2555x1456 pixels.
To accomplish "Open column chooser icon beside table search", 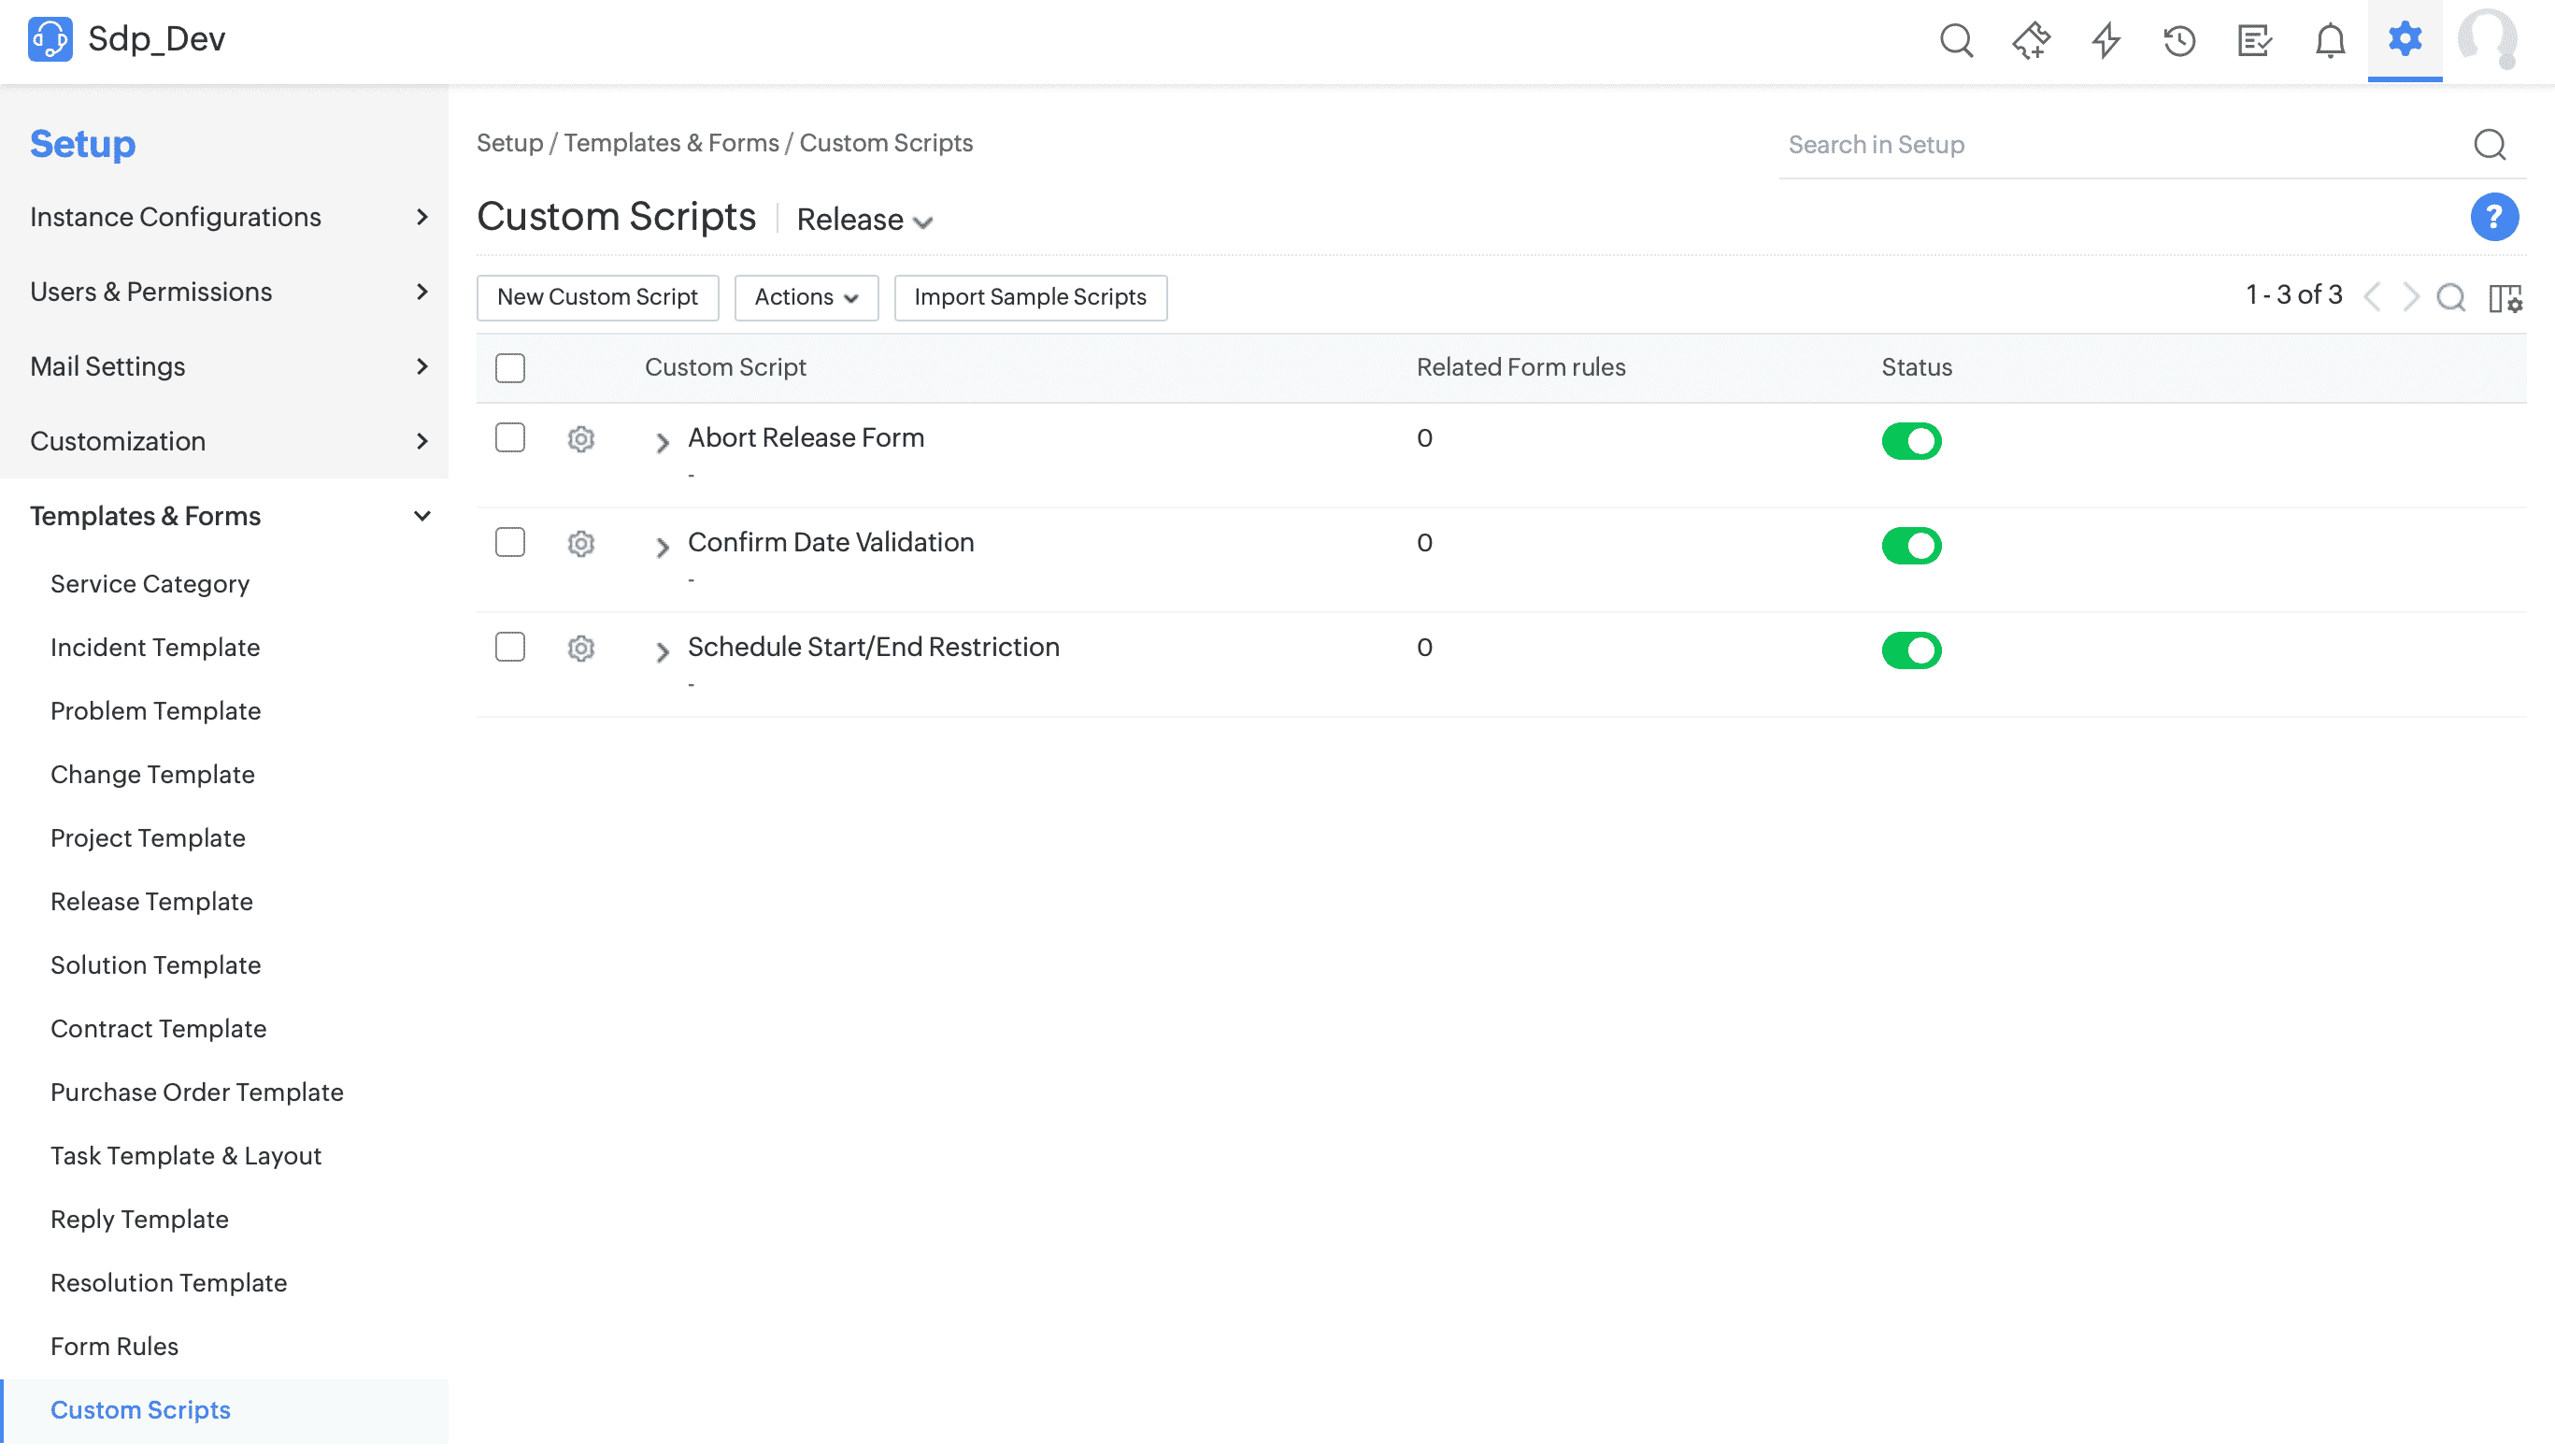I will [x=2505, y=298].
